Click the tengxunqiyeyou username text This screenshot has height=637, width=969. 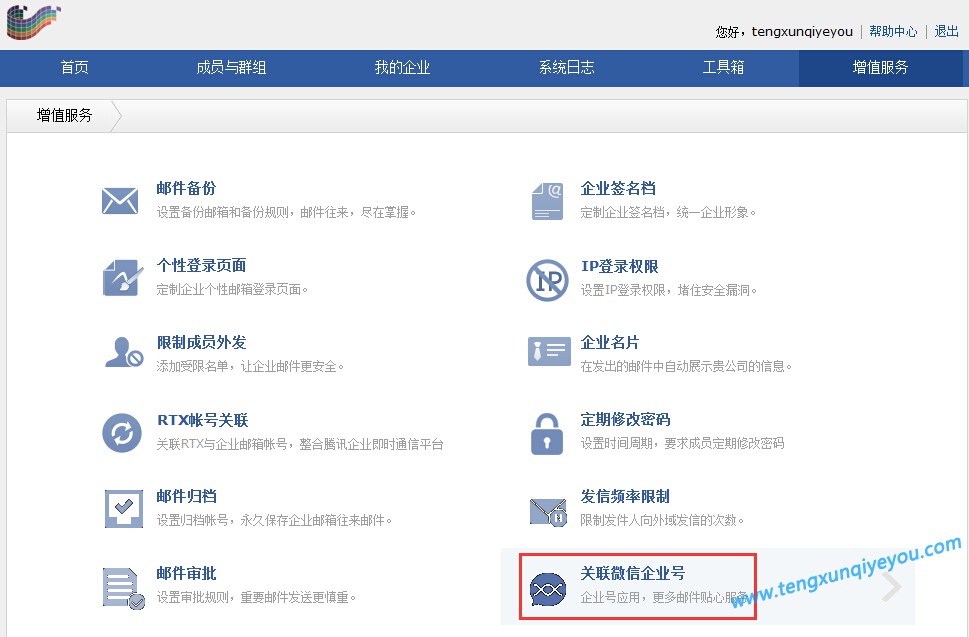(802, 32)
